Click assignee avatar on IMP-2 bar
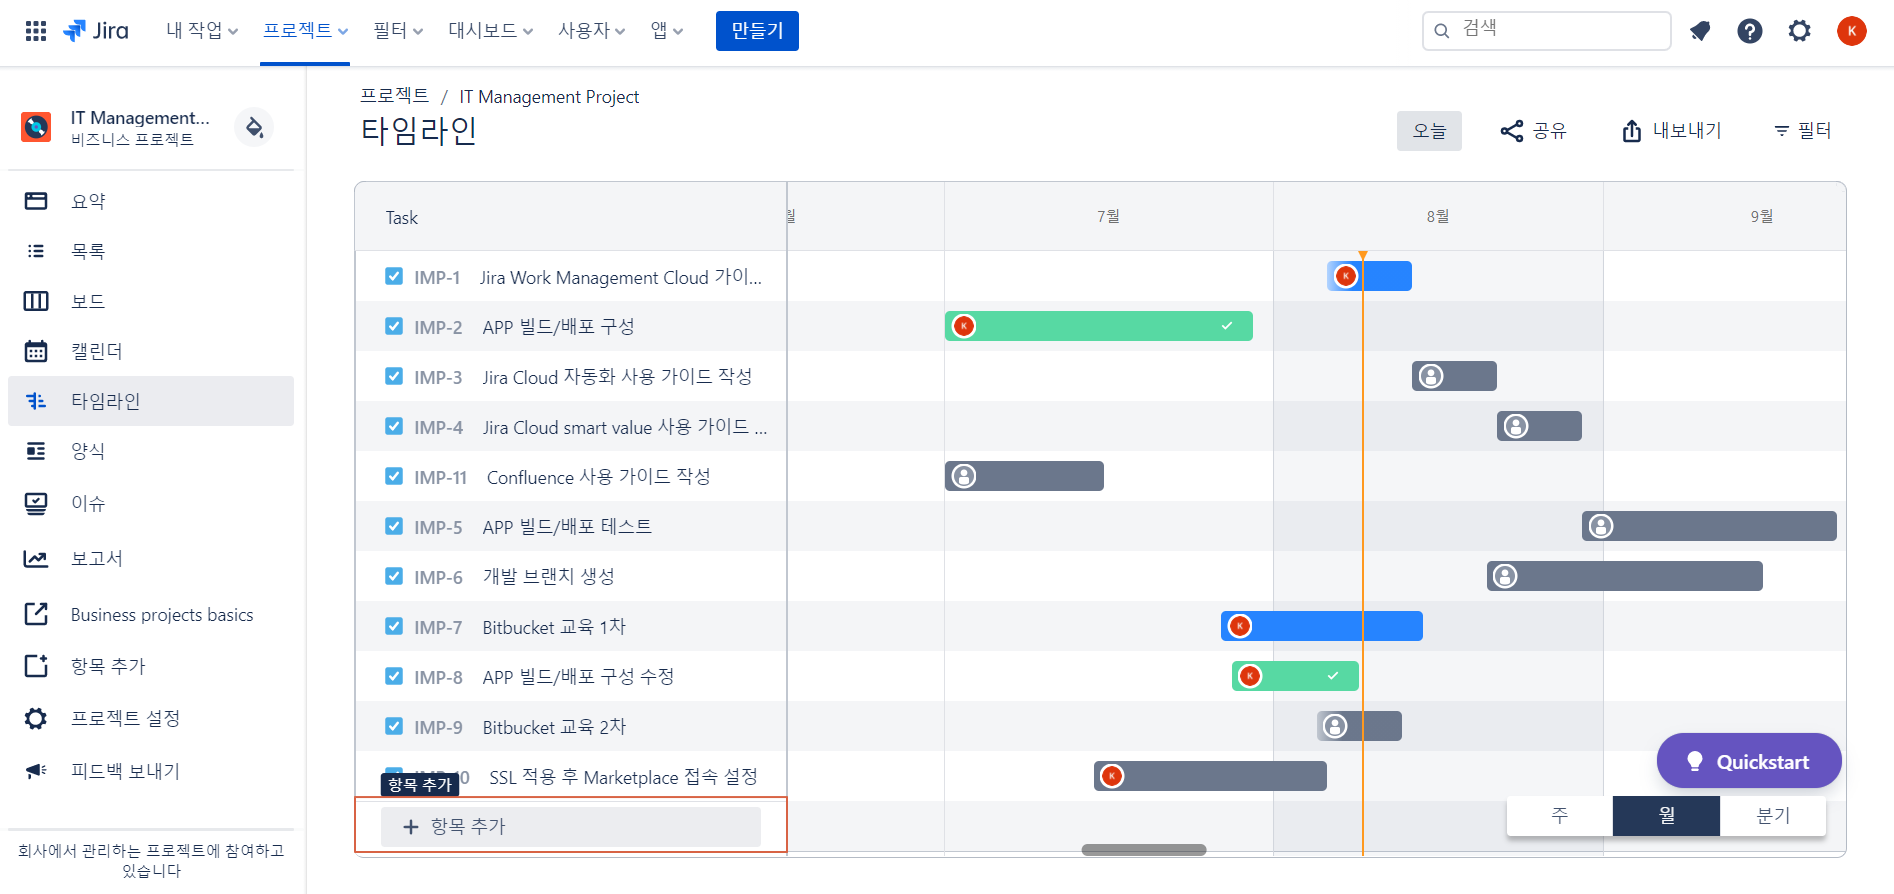 (964, 326)
